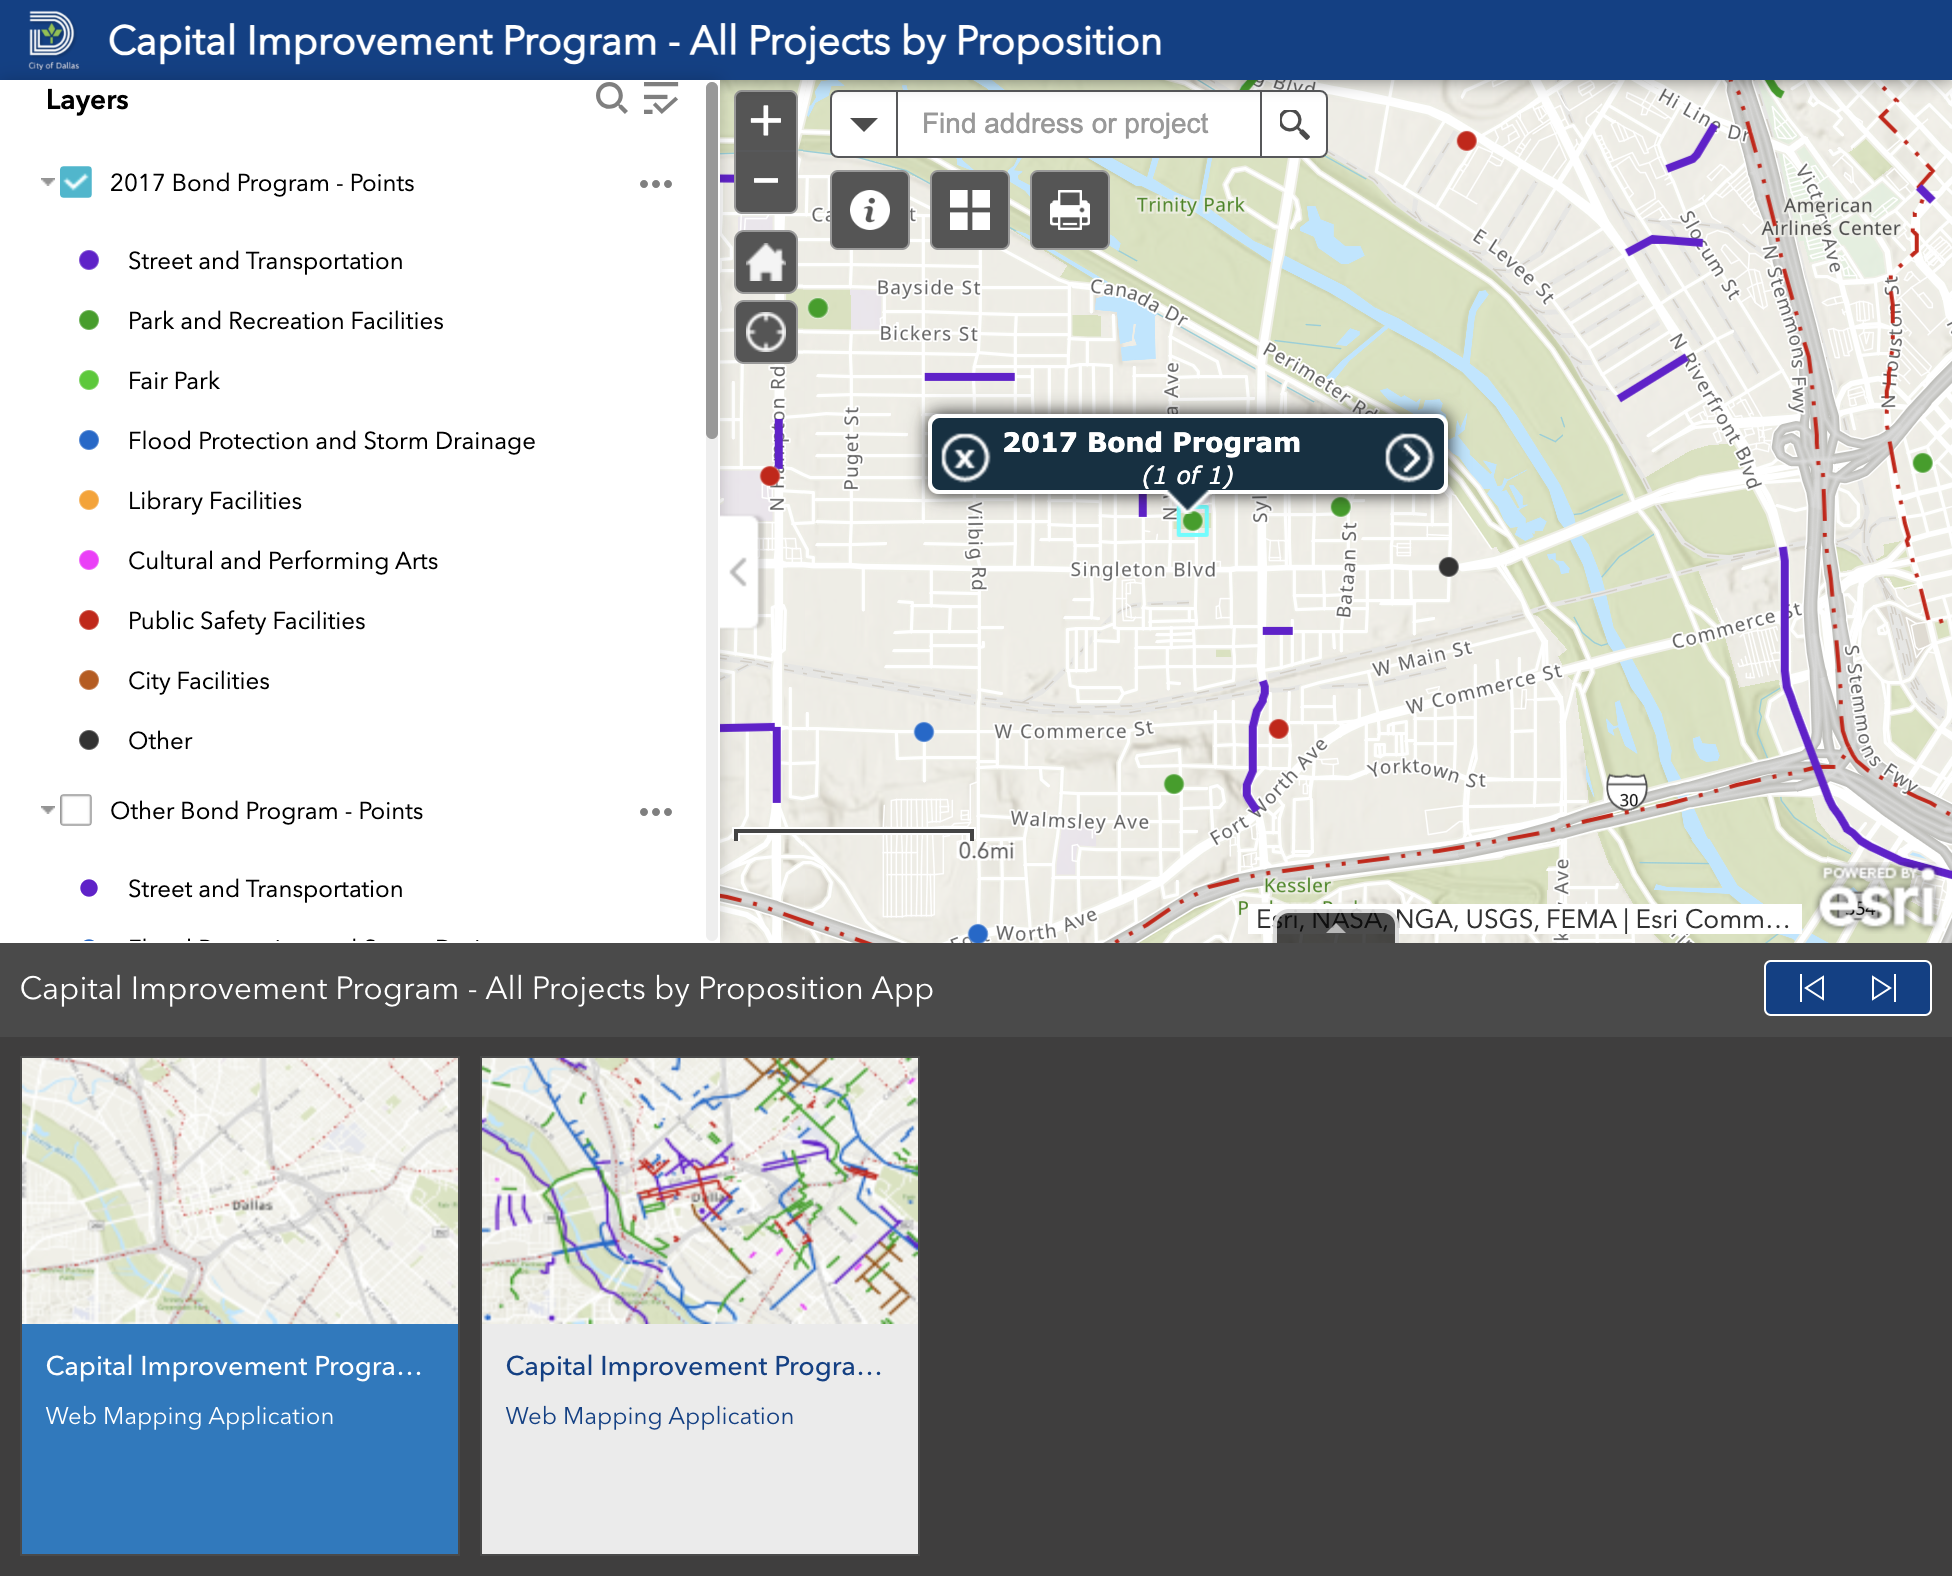This screenshot has width=1952, height=1576.
Task: Select the Cultural and Performing Arts legend entry
Action: tap(283, 561)
